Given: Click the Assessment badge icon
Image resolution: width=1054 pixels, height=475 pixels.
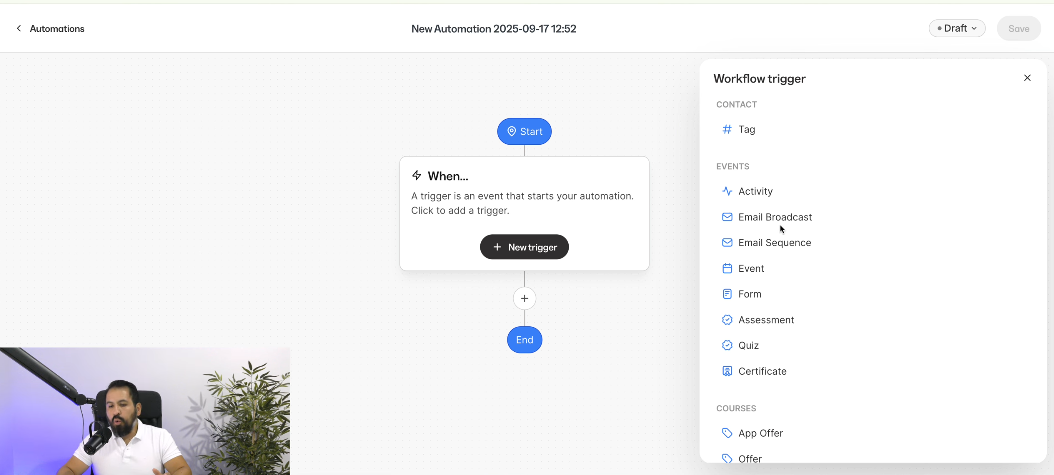Looking at the screenshot, I should click(x=727, y=320).
